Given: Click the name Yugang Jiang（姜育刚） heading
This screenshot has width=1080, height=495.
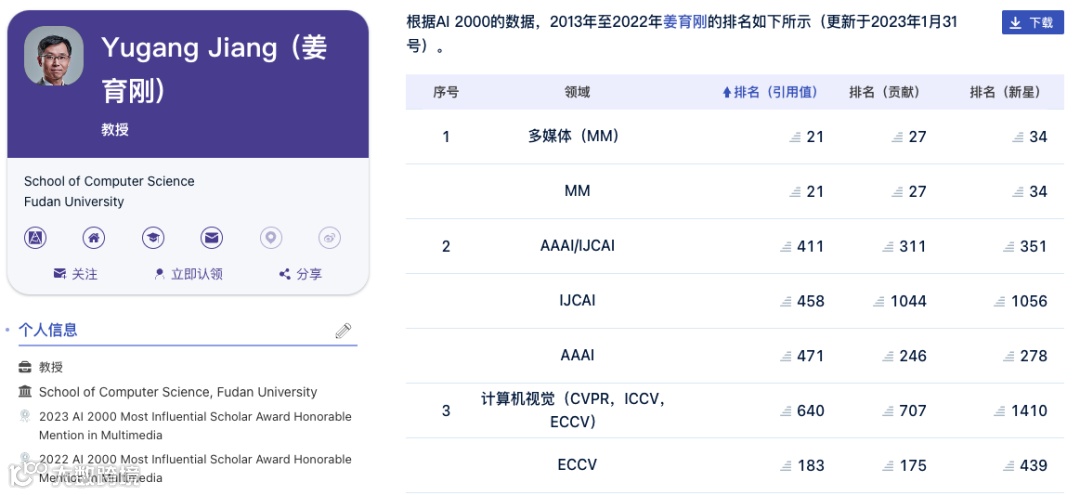Looking at the screenshot, I should [214, 69].
